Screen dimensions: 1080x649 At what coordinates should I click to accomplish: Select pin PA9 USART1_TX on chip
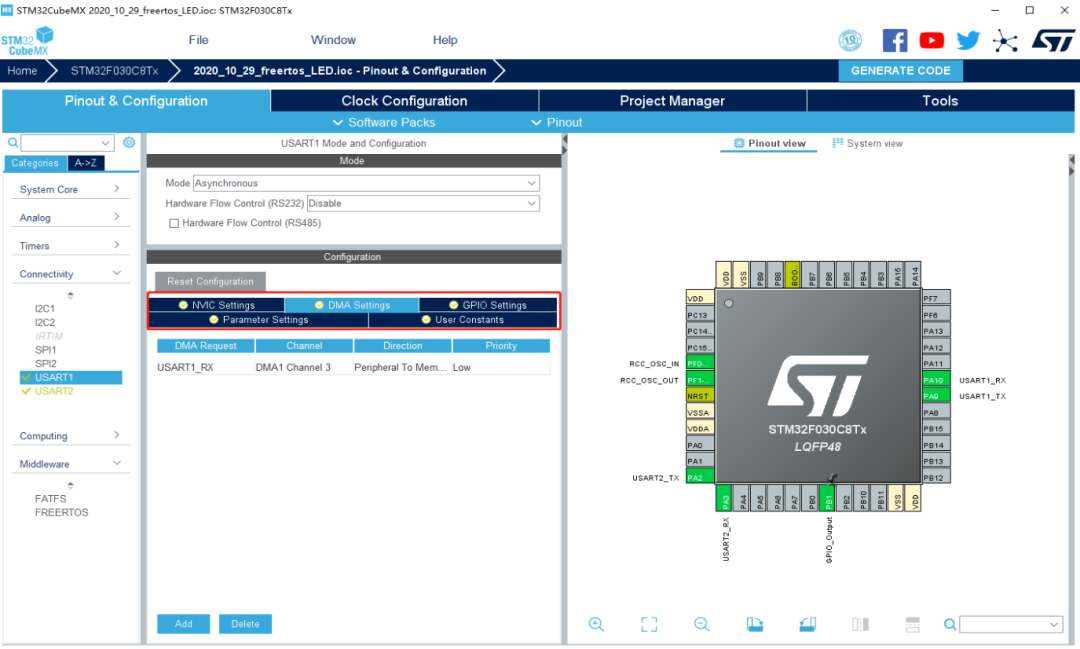click(936, 396)
